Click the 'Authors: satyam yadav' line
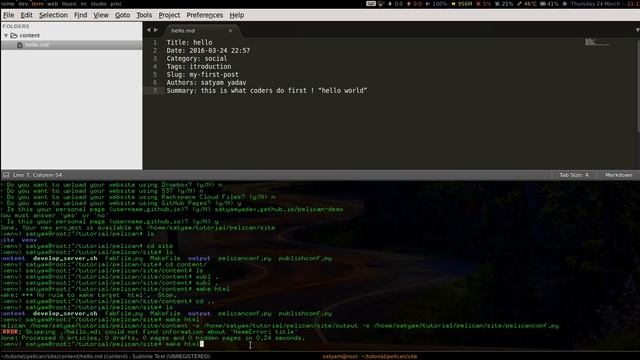Screen dimensions: 640x360 206,82
